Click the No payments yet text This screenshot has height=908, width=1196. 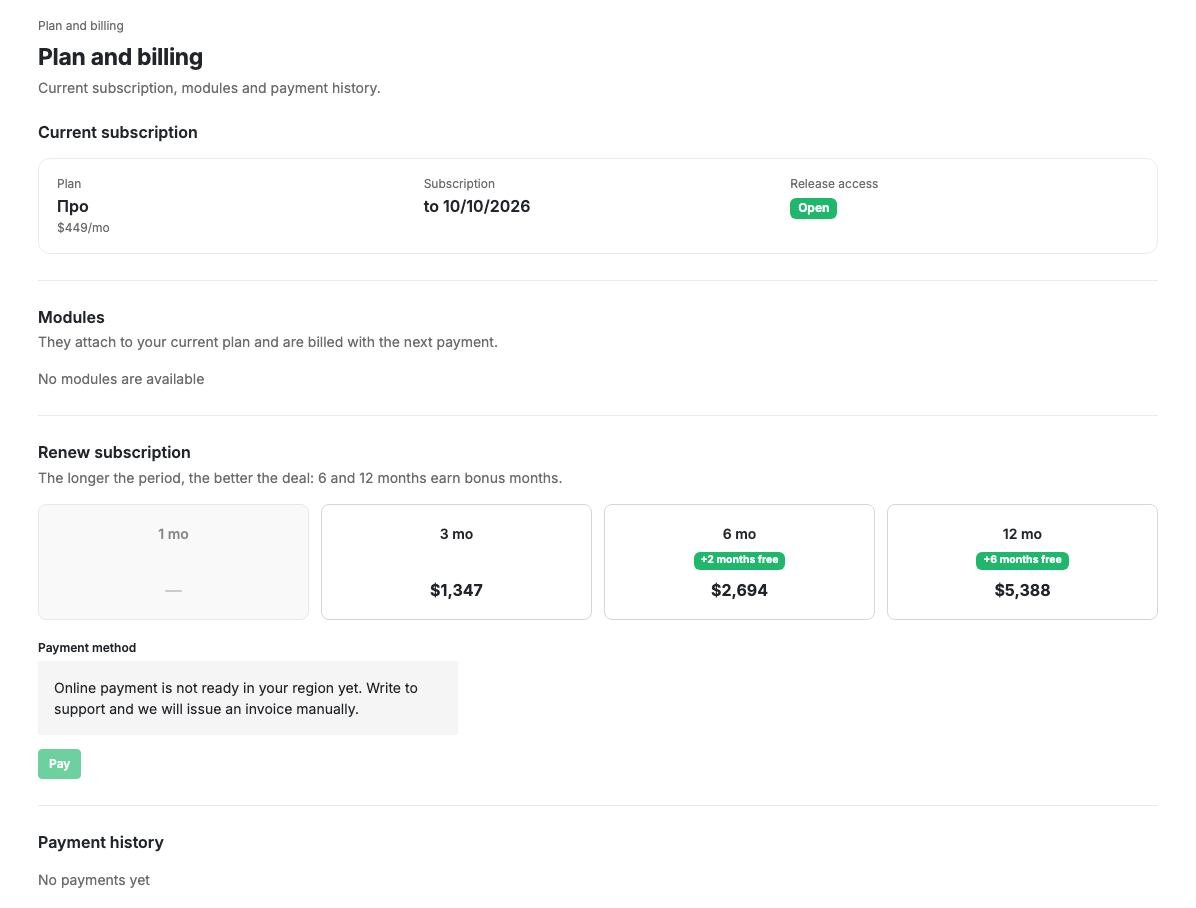[x=94, y=881]
